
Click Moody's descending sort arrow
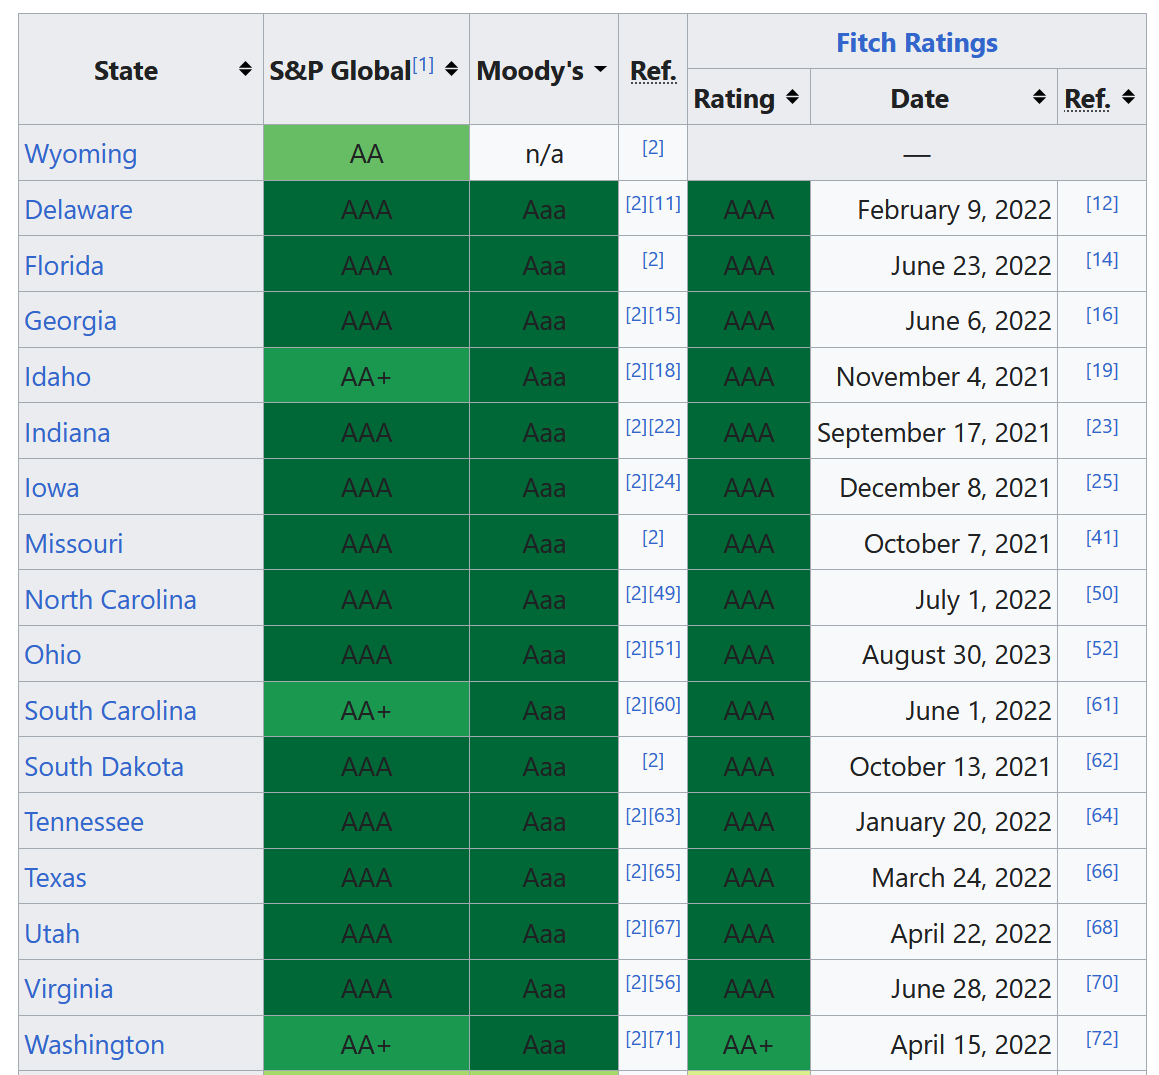pos(601,69)
